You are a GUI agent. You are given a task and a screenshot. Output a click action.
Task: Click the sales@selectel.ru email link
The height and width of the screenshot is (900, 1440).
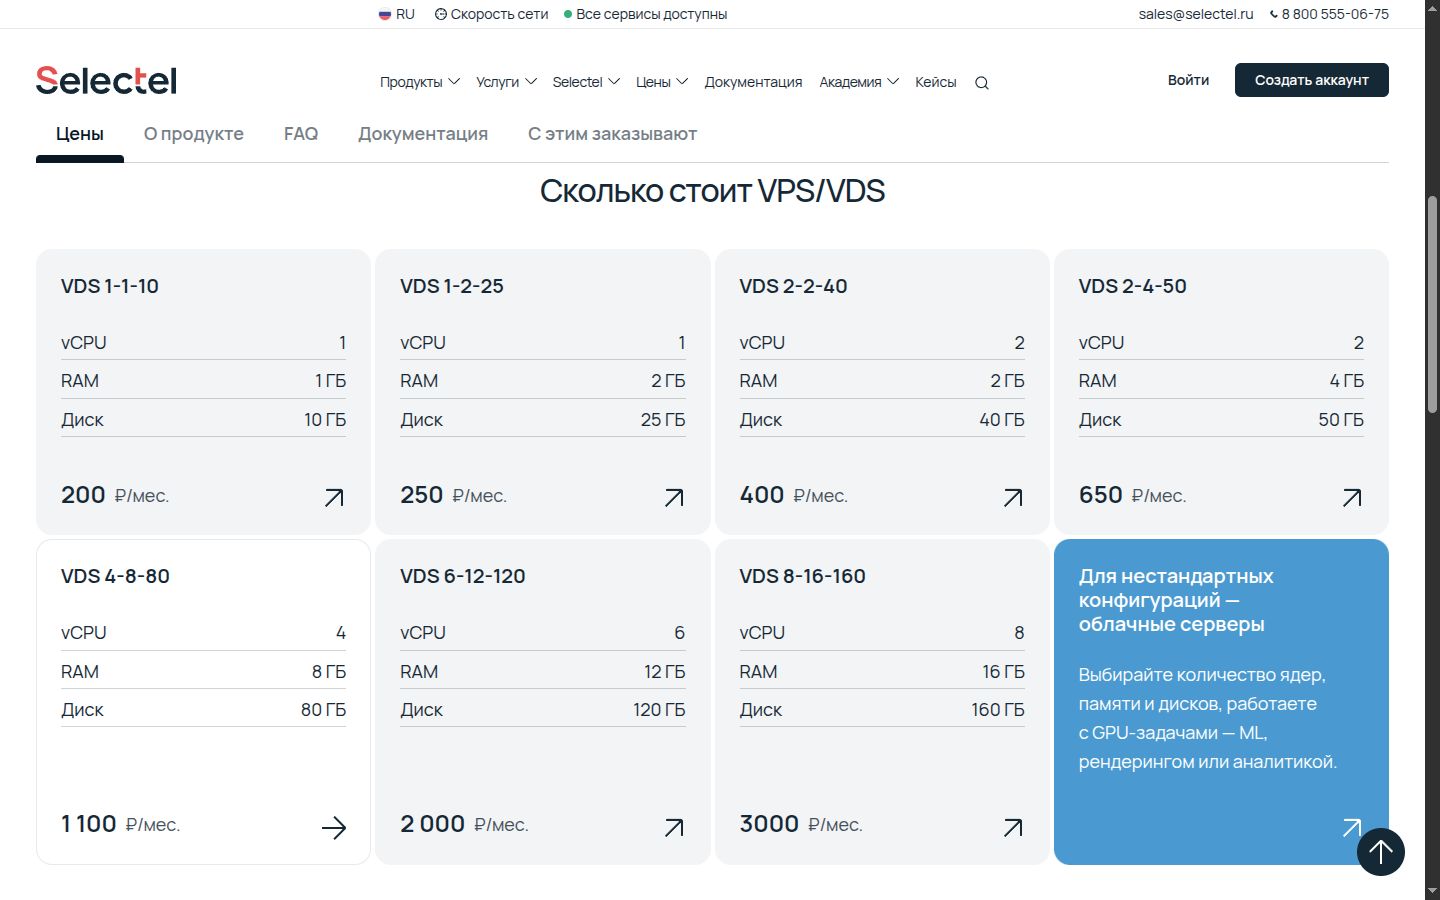point(1196,14)
